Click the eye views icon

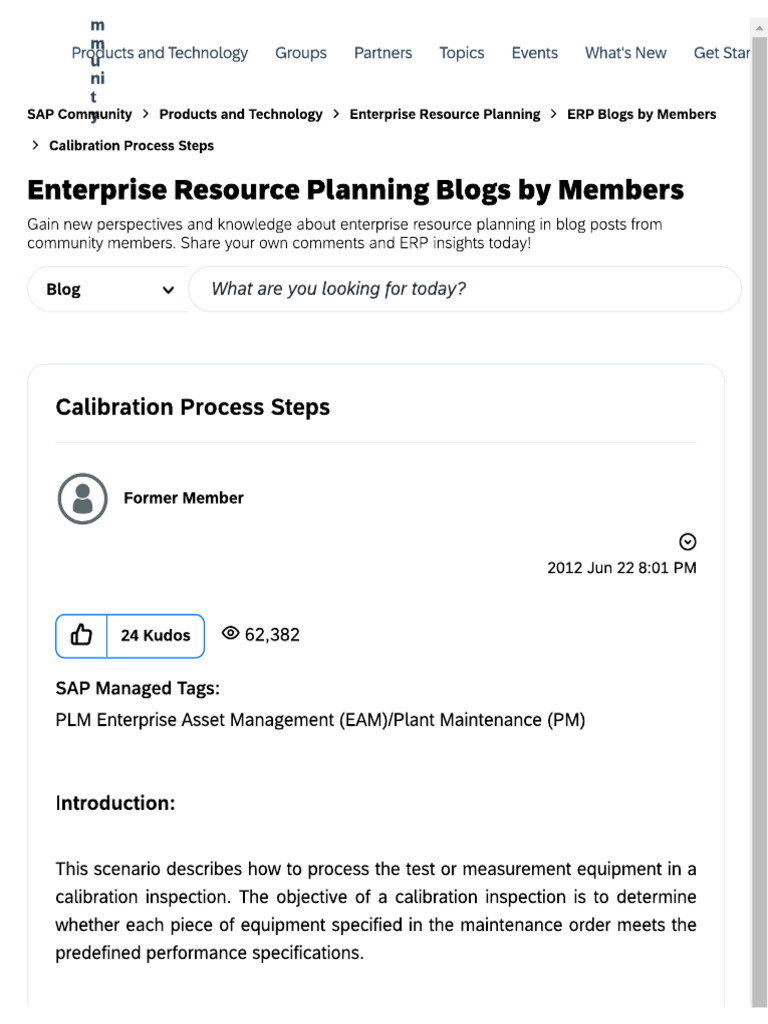coord(231,633)
